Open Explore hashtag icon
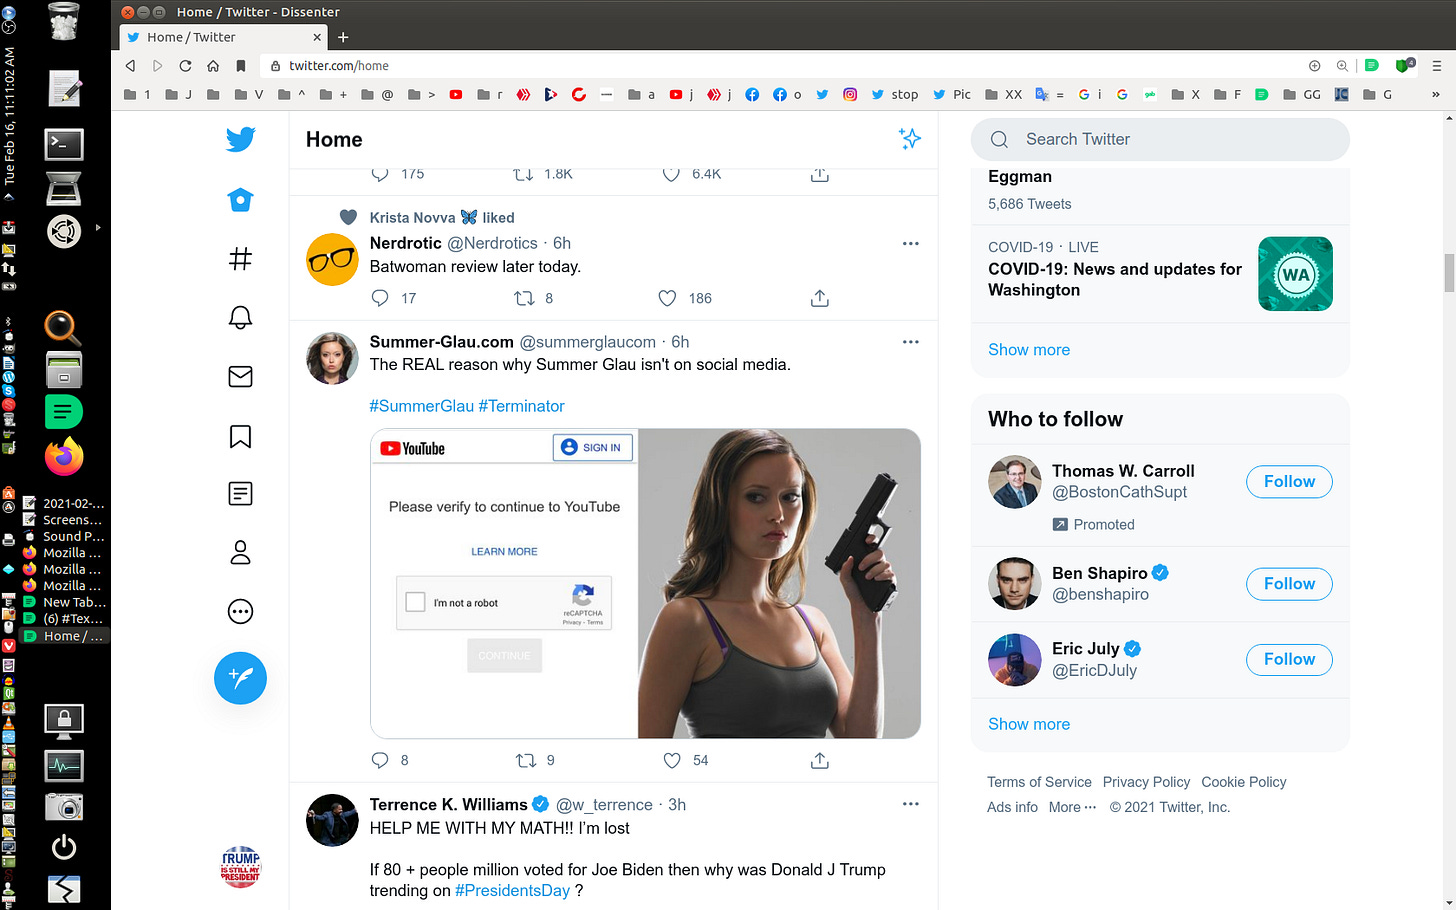The image size is (1456, 910). tap(240, 259)
